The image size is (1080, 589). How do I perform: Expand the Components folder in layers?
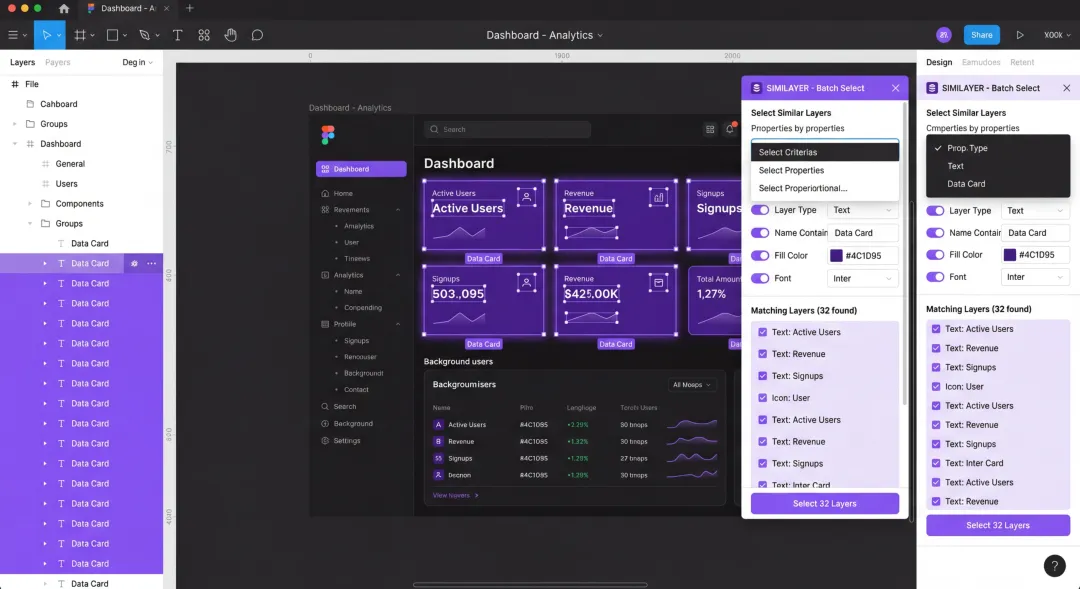pos(30,204)
